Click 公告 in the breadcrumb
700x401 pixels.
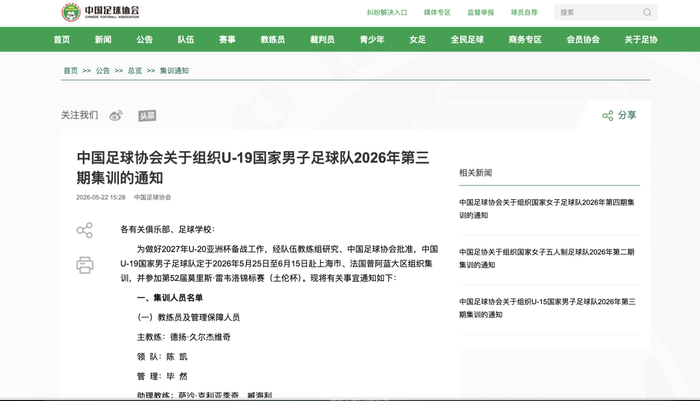tap(103, 71)
